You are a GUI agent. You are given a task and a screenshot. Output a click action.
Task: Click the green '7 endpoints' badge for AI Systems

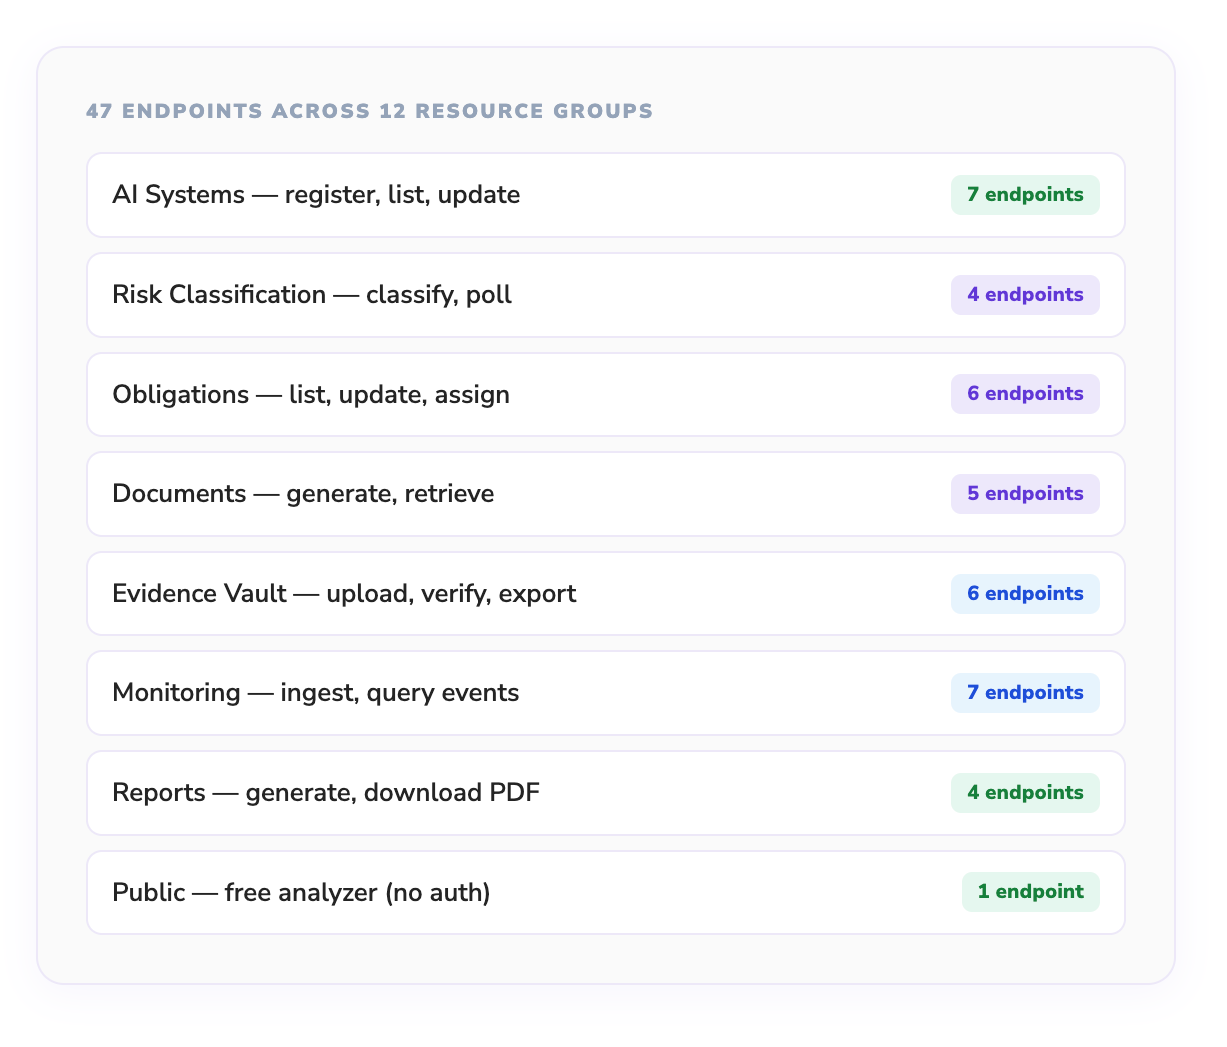(1024, 195)
